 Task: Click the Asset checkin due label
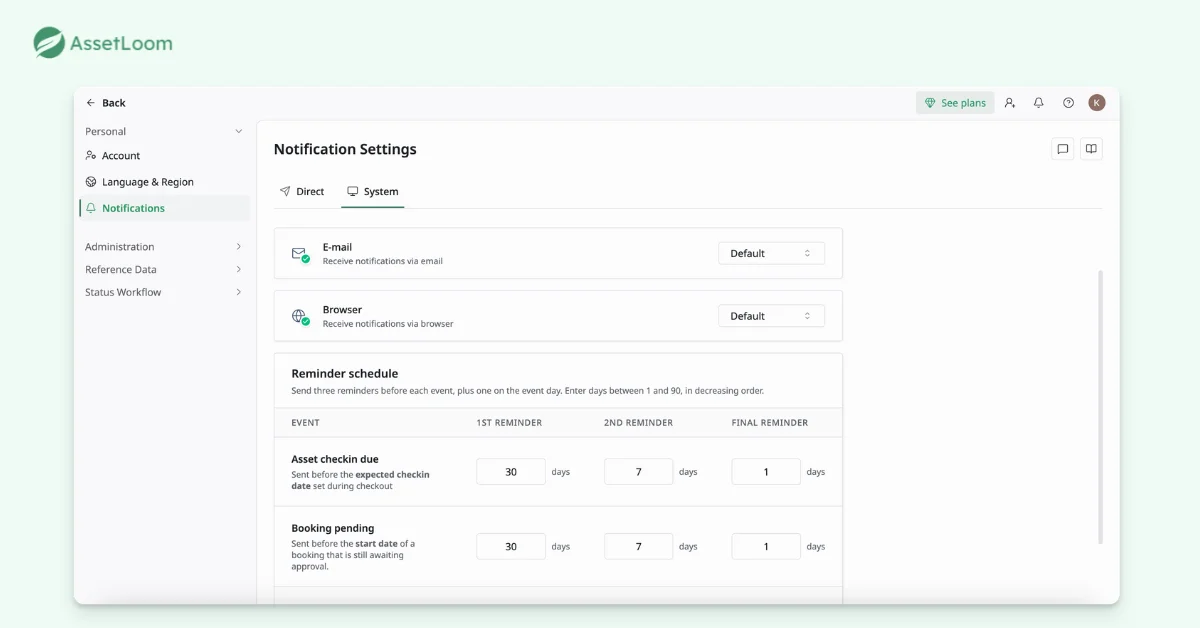click(x=335, y=460)
